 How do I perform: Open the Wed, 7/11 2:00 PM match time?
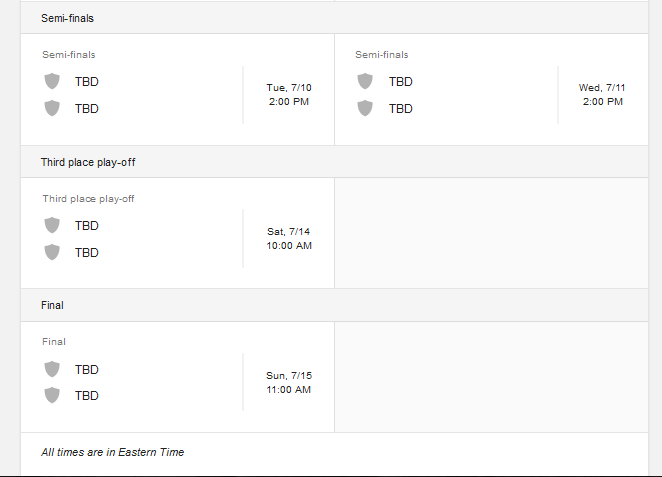[604, 95]
